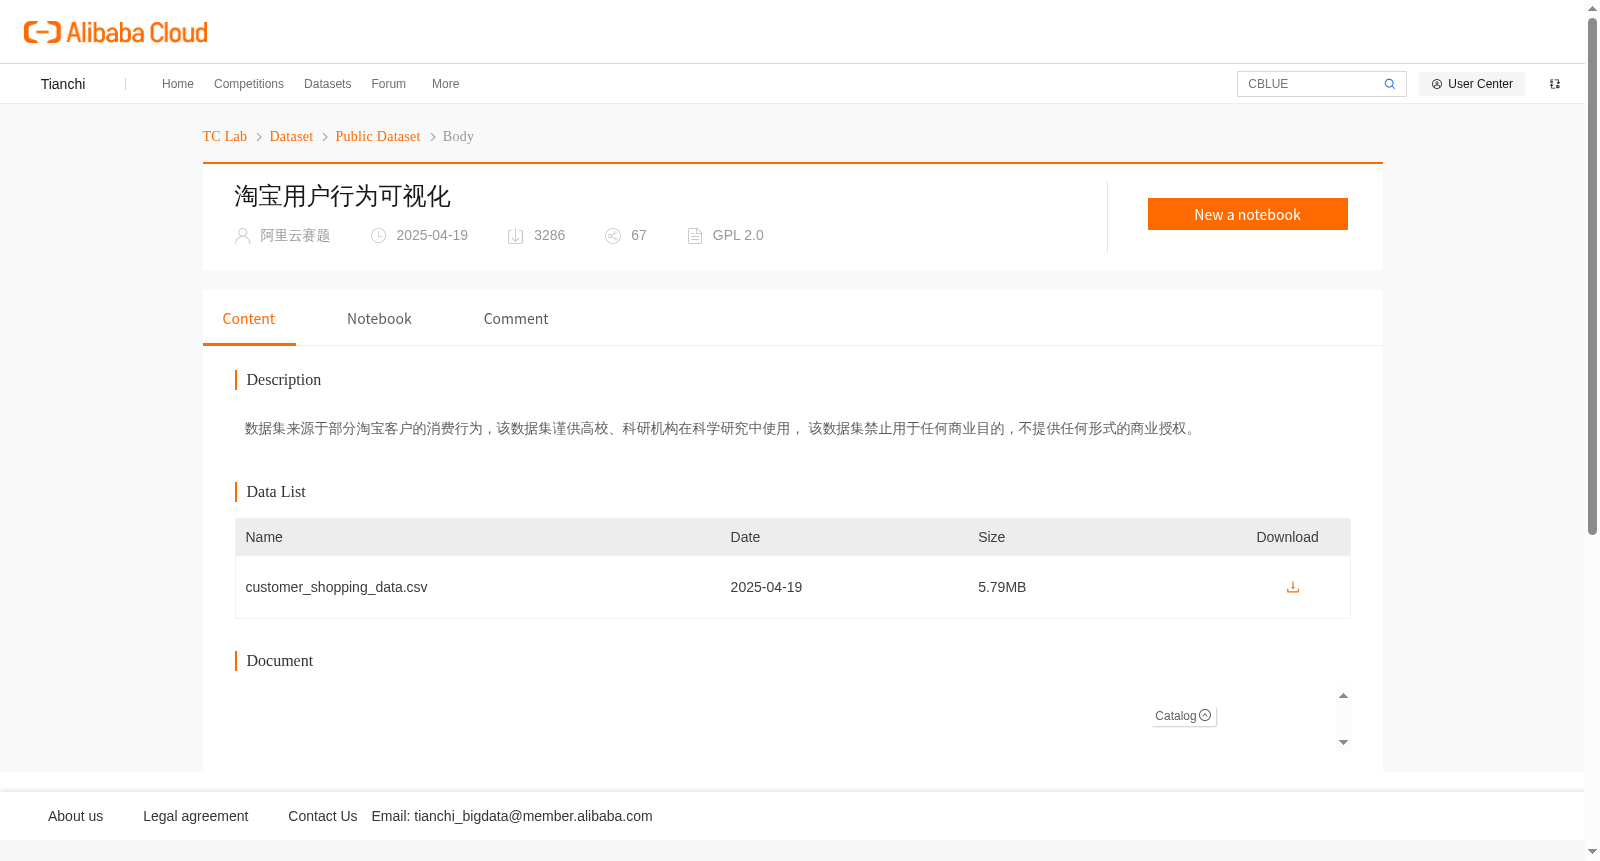Screen dimensions: 1600x861
Task: Open the Contact Us footer link
Action: 322,816
